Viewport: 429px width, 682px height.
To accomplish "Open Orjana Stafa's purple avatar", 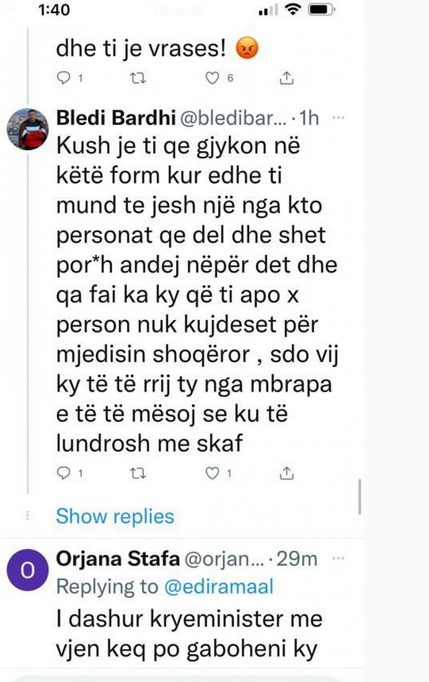I will 27,570.
